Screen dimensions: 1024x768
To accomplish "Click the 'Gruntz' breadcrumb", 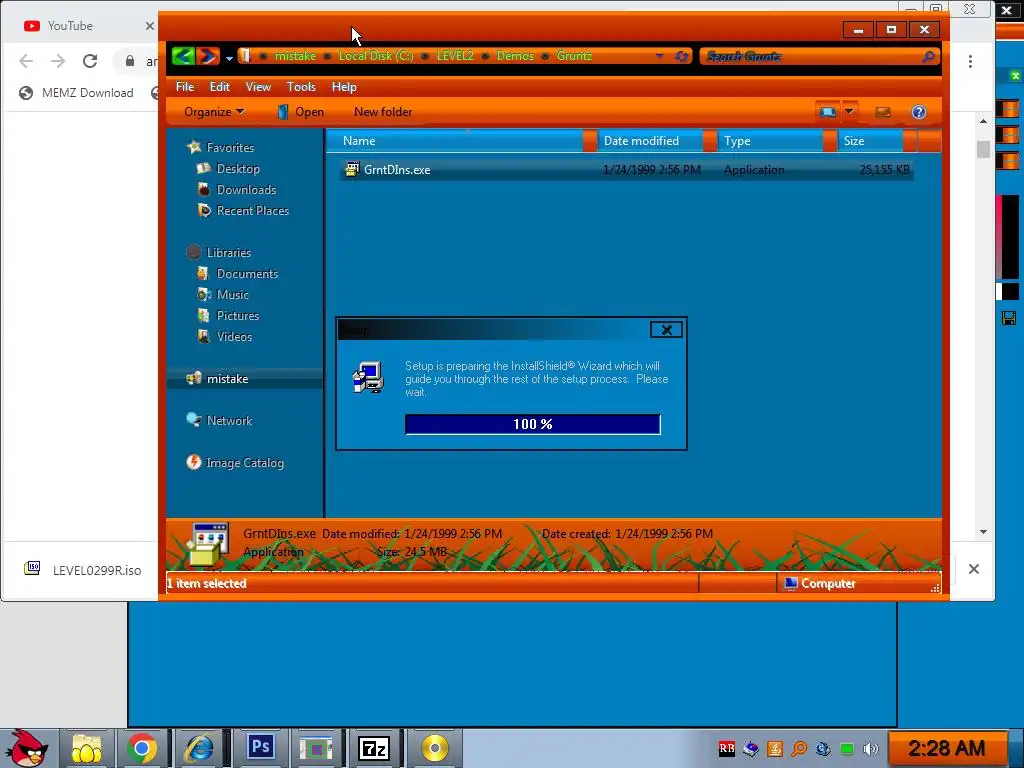I will 574,56.
